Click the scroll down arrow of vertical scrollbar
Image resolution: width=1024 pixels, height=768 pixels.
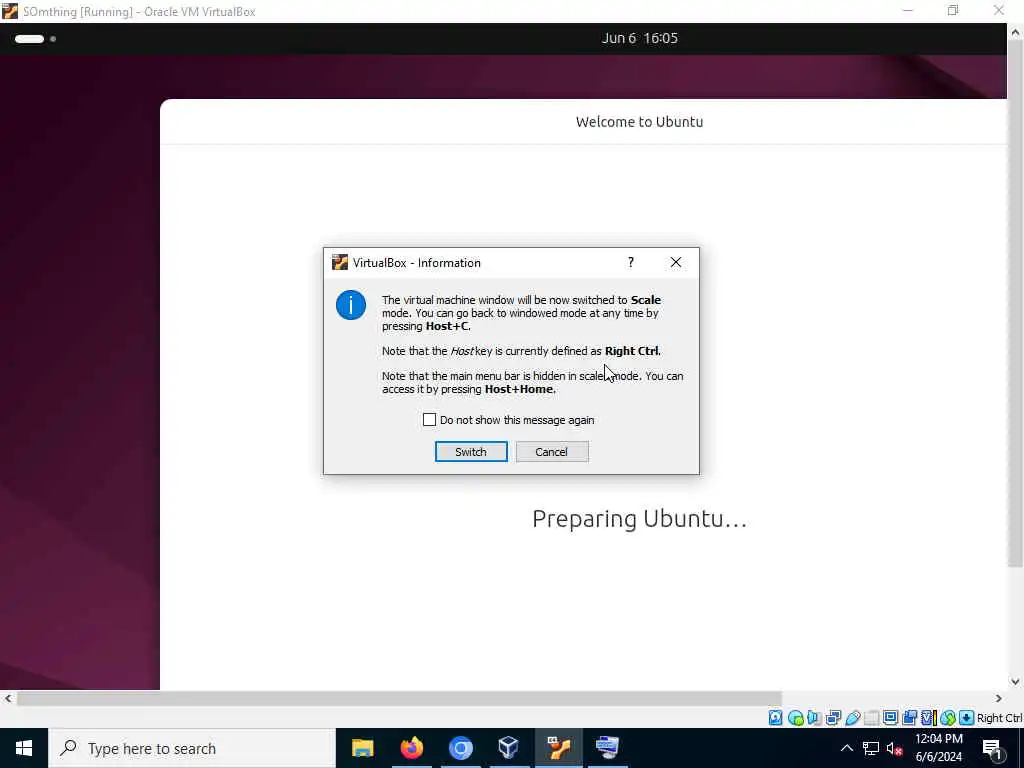coord(1016,682)
